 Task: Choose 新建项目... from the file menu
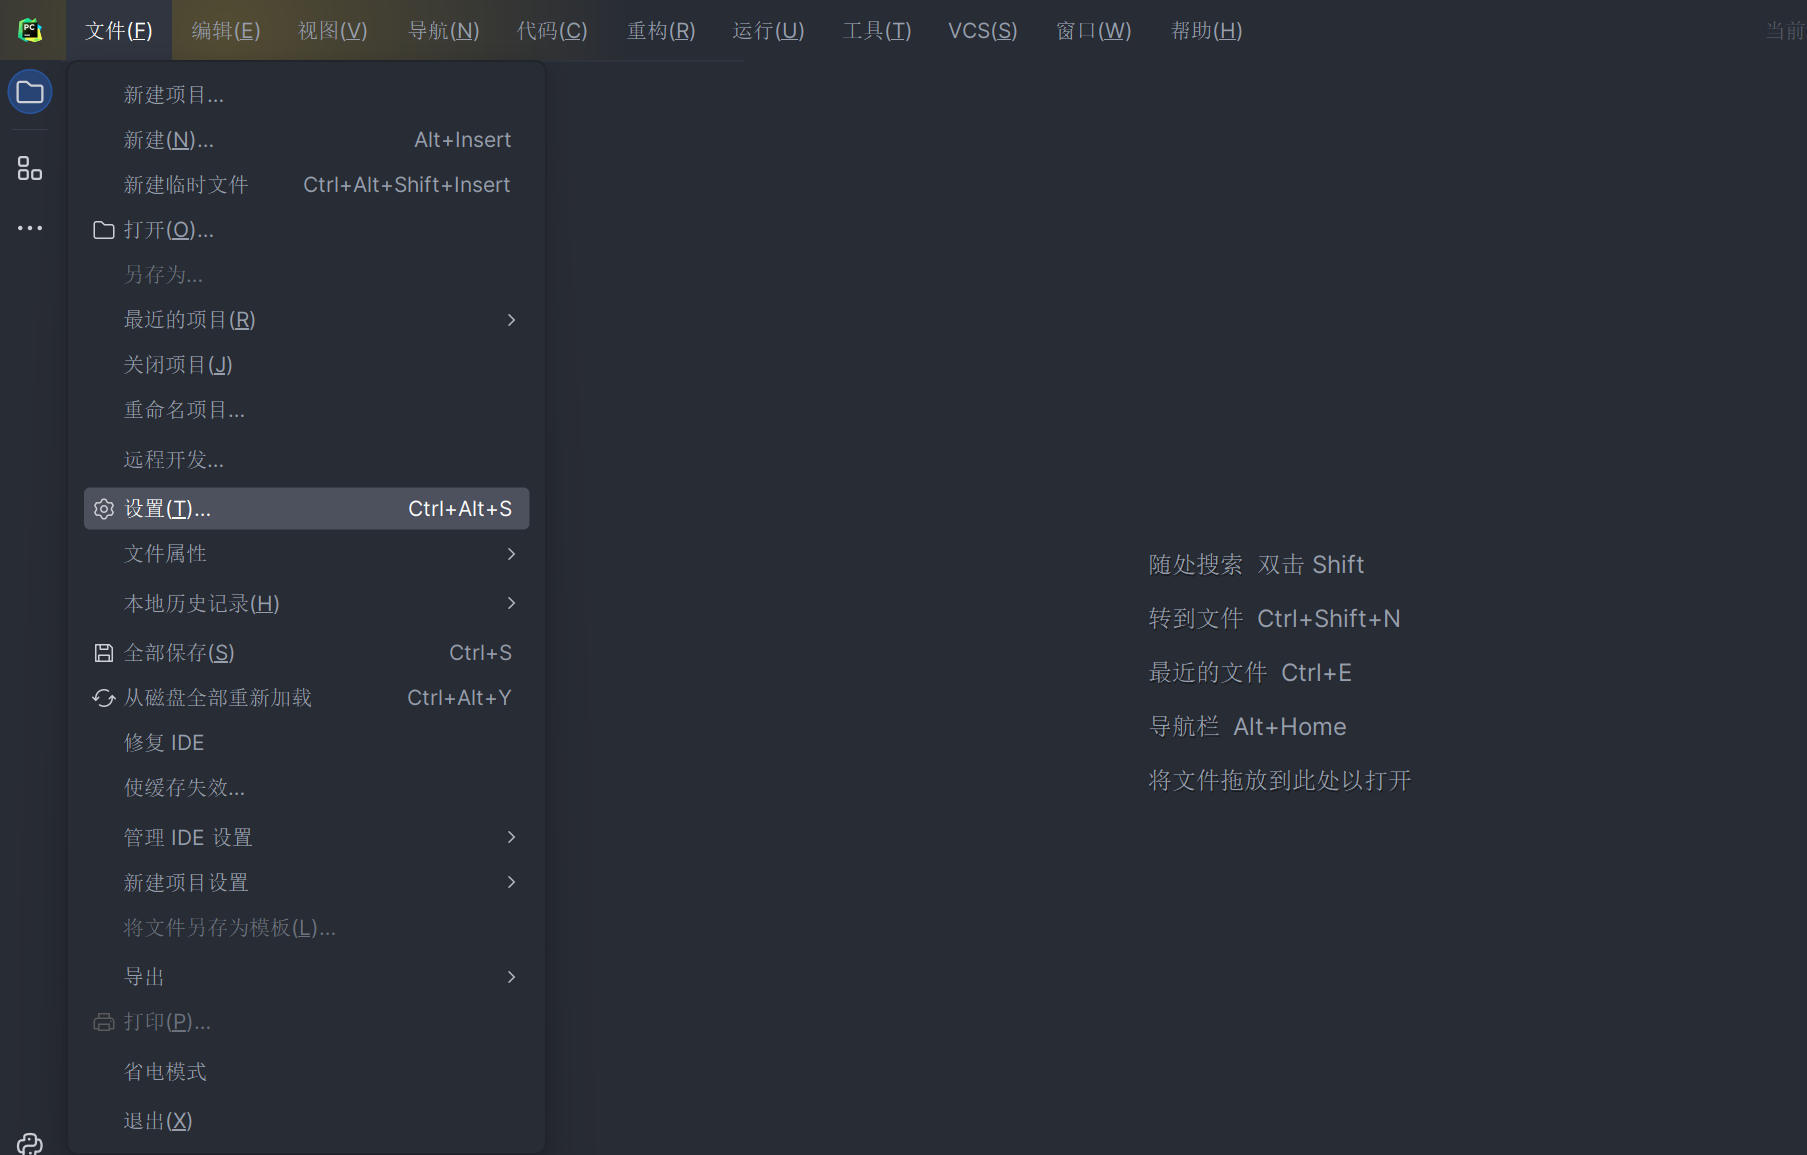pos(306,95)
